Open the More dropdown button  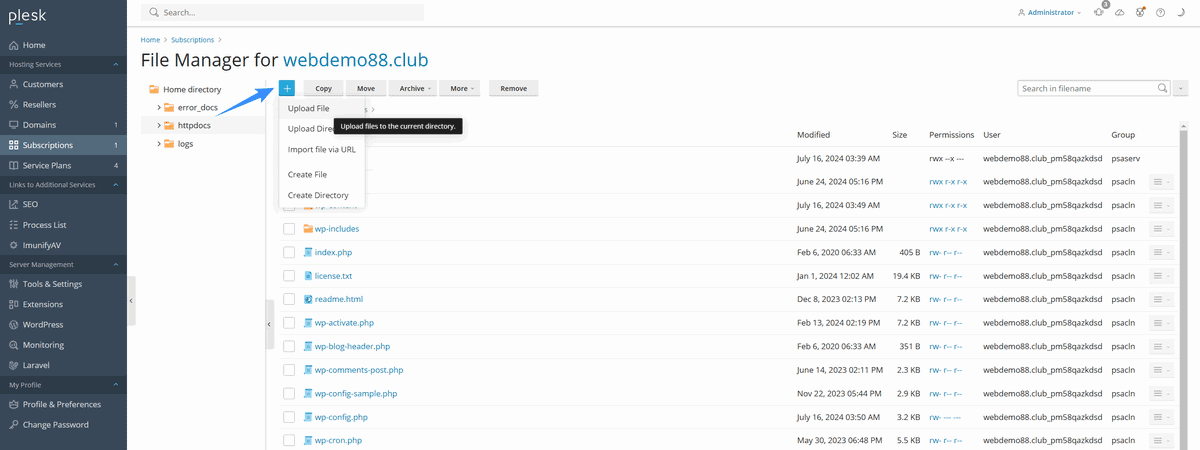[x=458, y=88]
